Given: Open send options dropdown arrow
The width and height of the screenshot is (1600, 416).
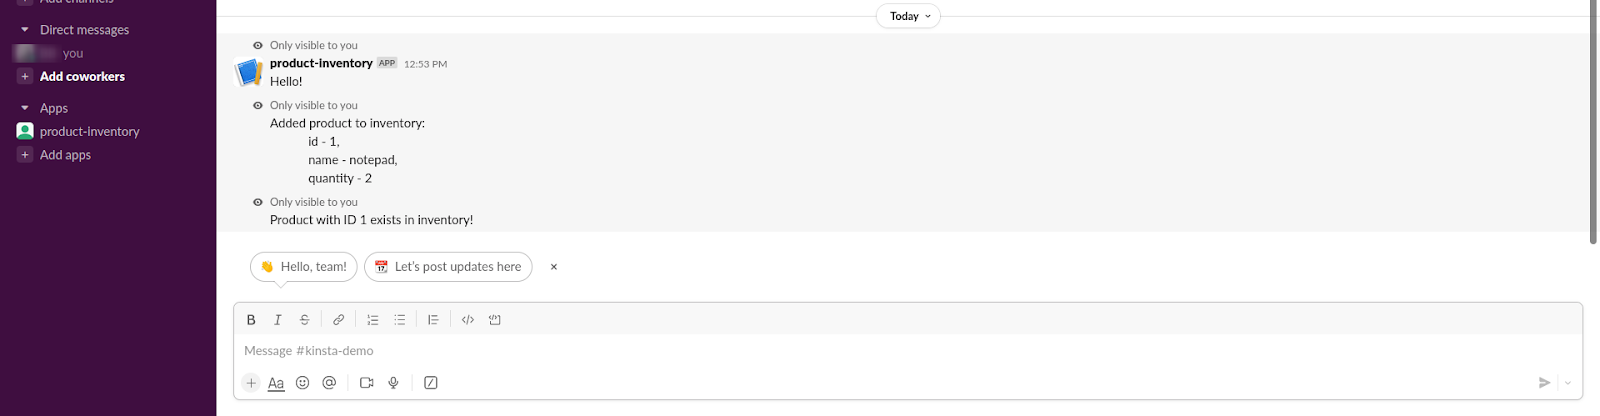Looking at the screenshot, I should [1568, 383].
